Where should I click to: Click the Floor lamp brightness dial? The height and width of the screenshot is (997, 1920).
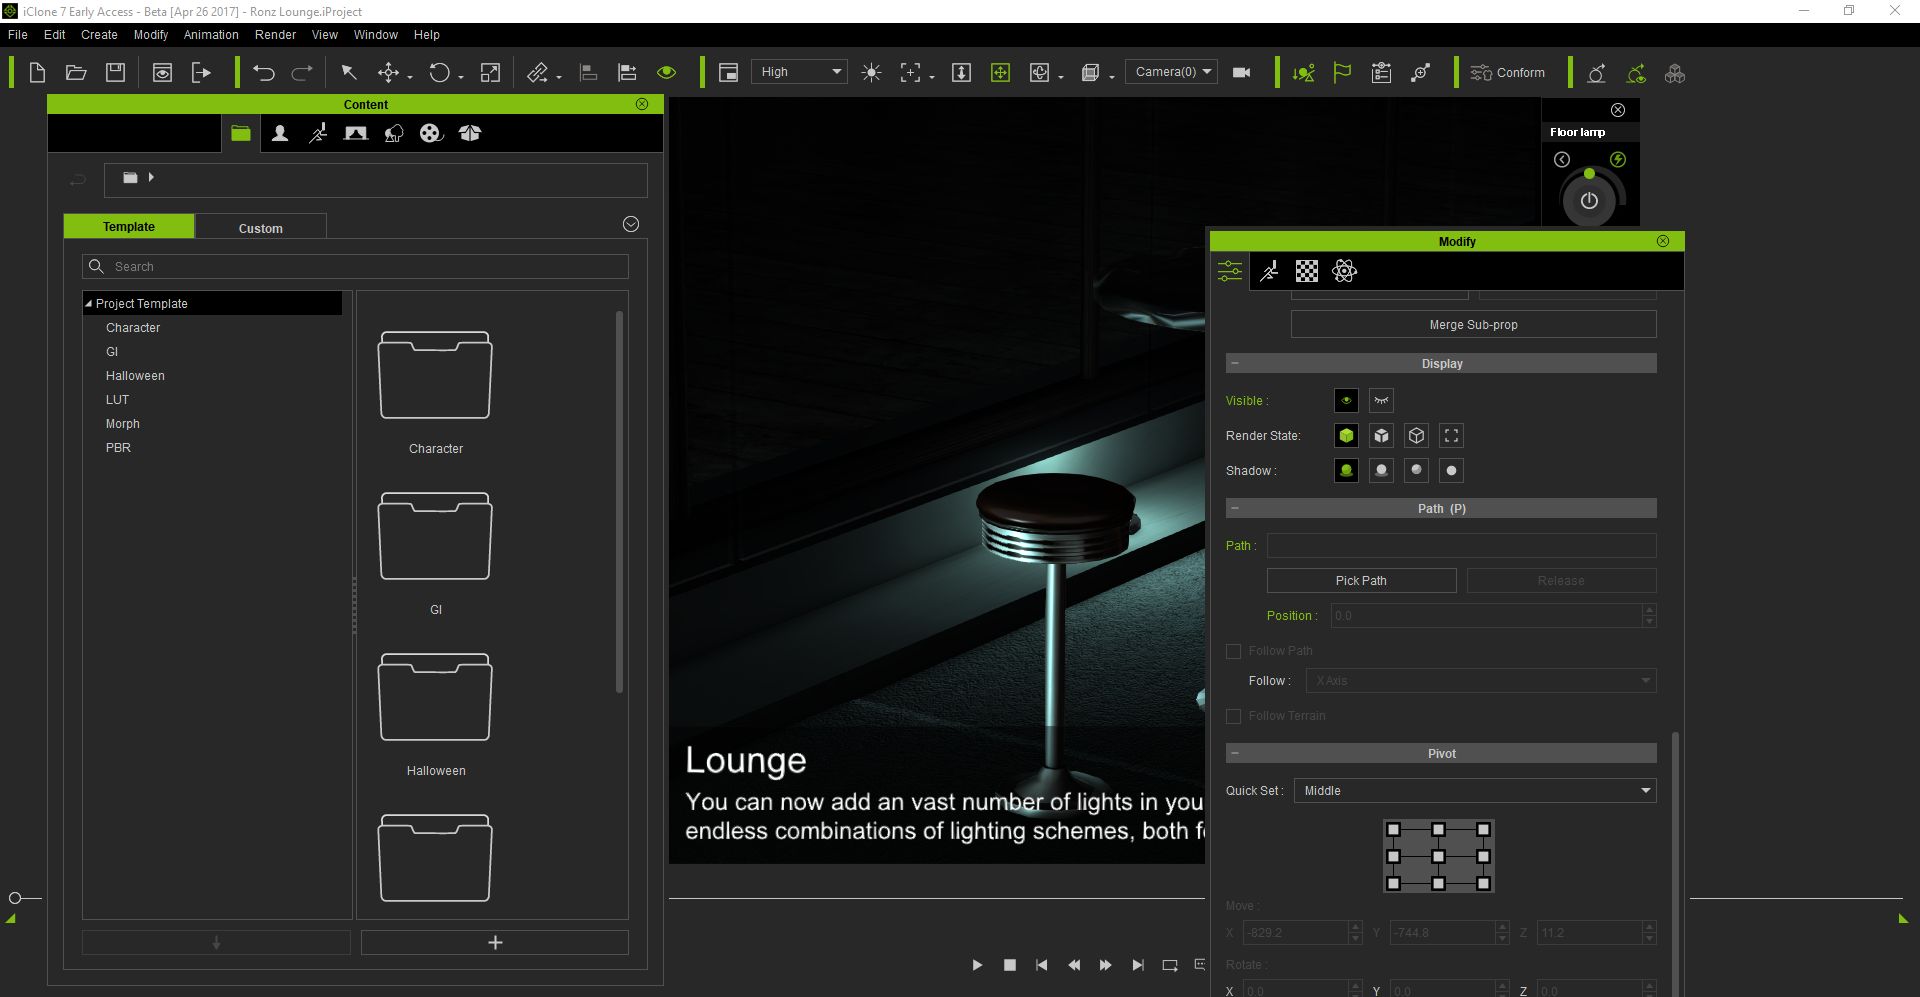(x=1589, y=199)
